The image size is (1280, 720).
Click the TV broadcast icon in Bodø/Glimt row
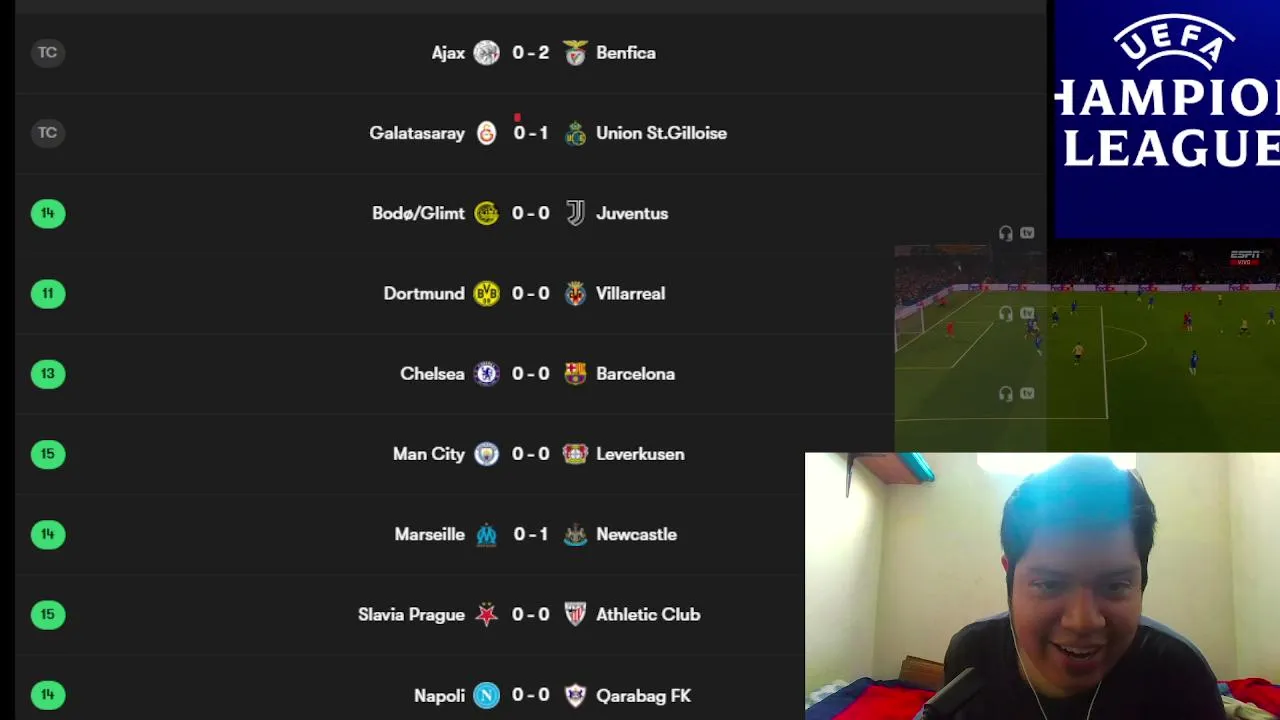tap(1027, 233)
